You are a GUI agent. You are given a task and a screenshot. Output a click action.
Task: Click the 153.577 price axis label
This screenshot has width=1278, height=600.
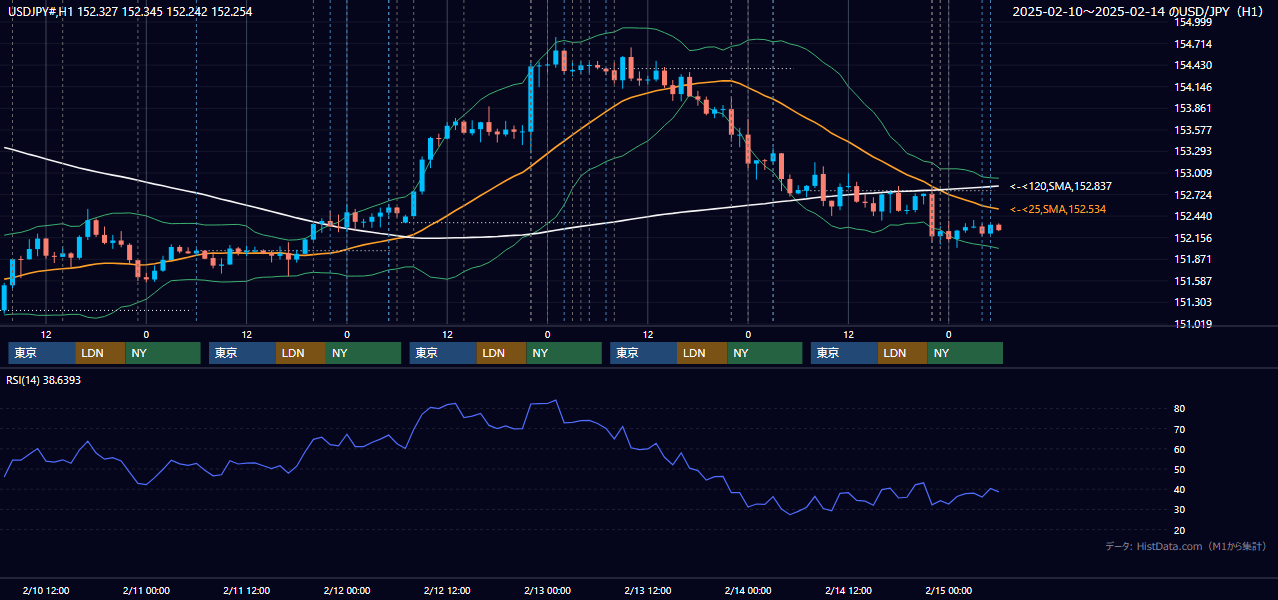[1193, 130]
